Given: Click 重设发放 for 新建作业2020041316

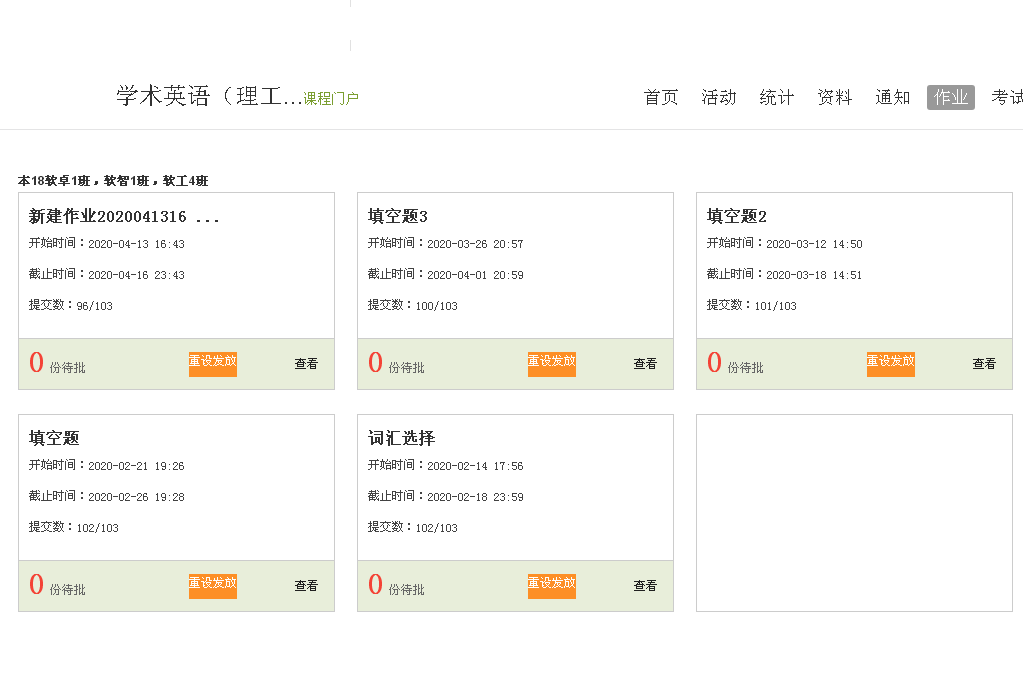Looking at the screenshot, I should coord(213,363).
